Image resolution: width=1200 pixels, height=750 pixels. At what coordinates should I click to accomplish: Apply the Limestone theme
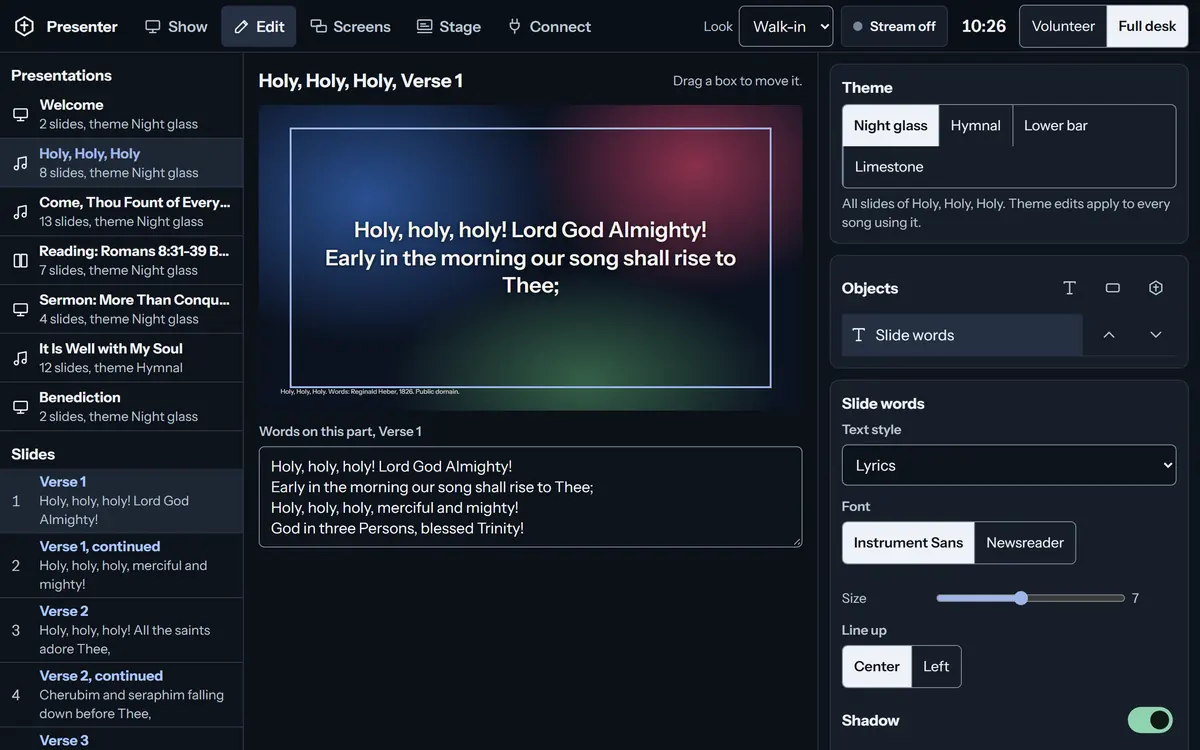[x=889, y=167]
